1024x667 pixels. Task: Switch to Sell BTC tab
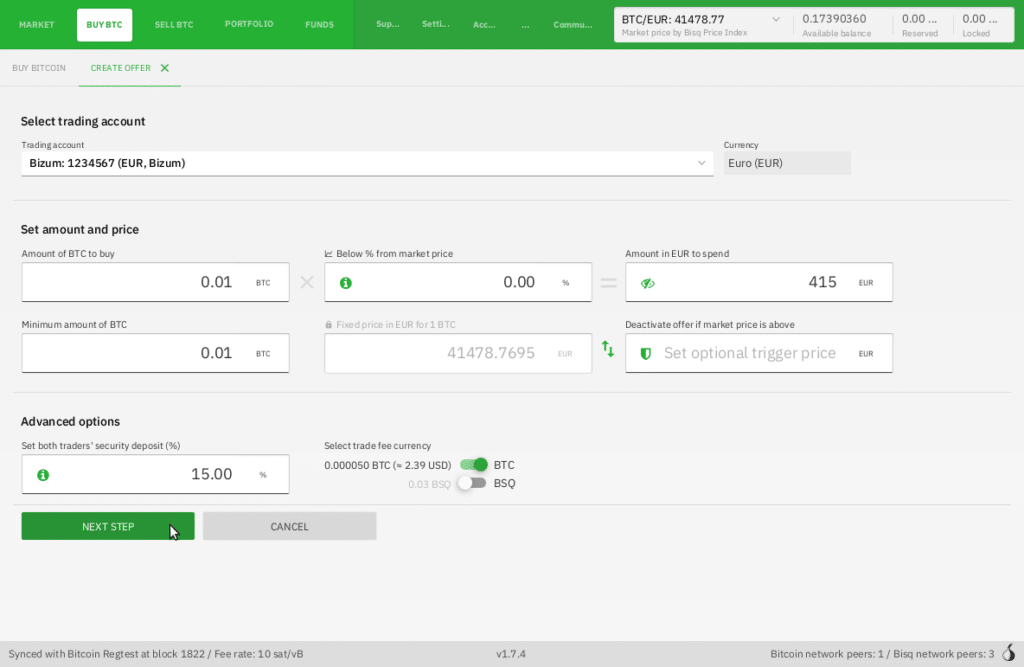click(174, 25)
